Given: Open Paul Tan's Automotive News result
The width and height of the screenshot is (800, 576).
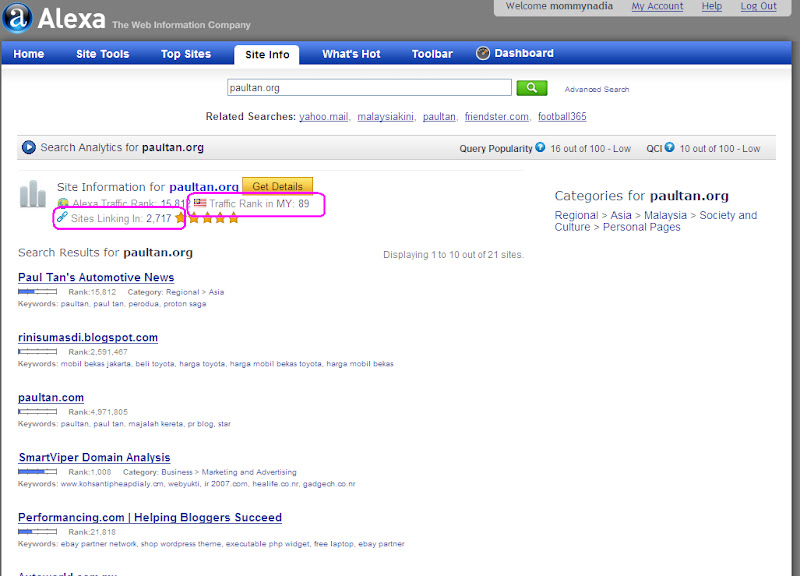Looking at the screenshot, I should pos(96,278).
